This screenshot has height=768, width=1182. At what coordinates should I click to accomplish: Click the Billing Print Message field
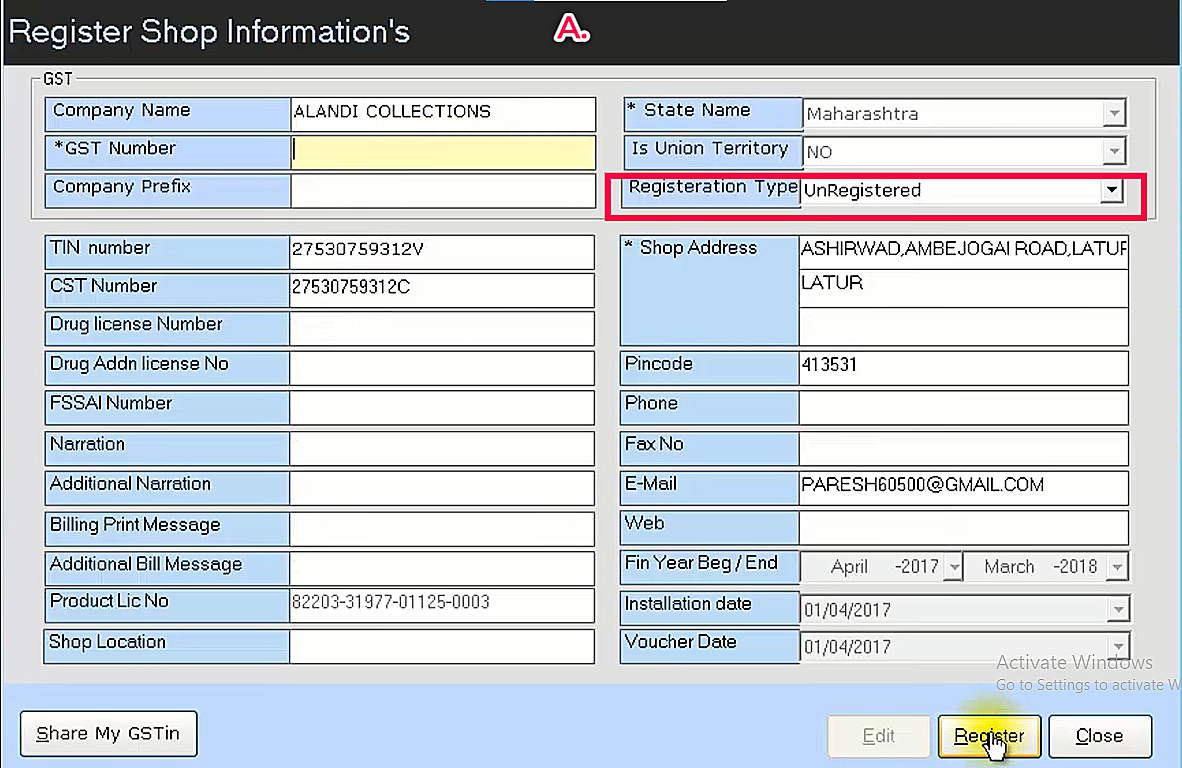click(x=442, y=529)
